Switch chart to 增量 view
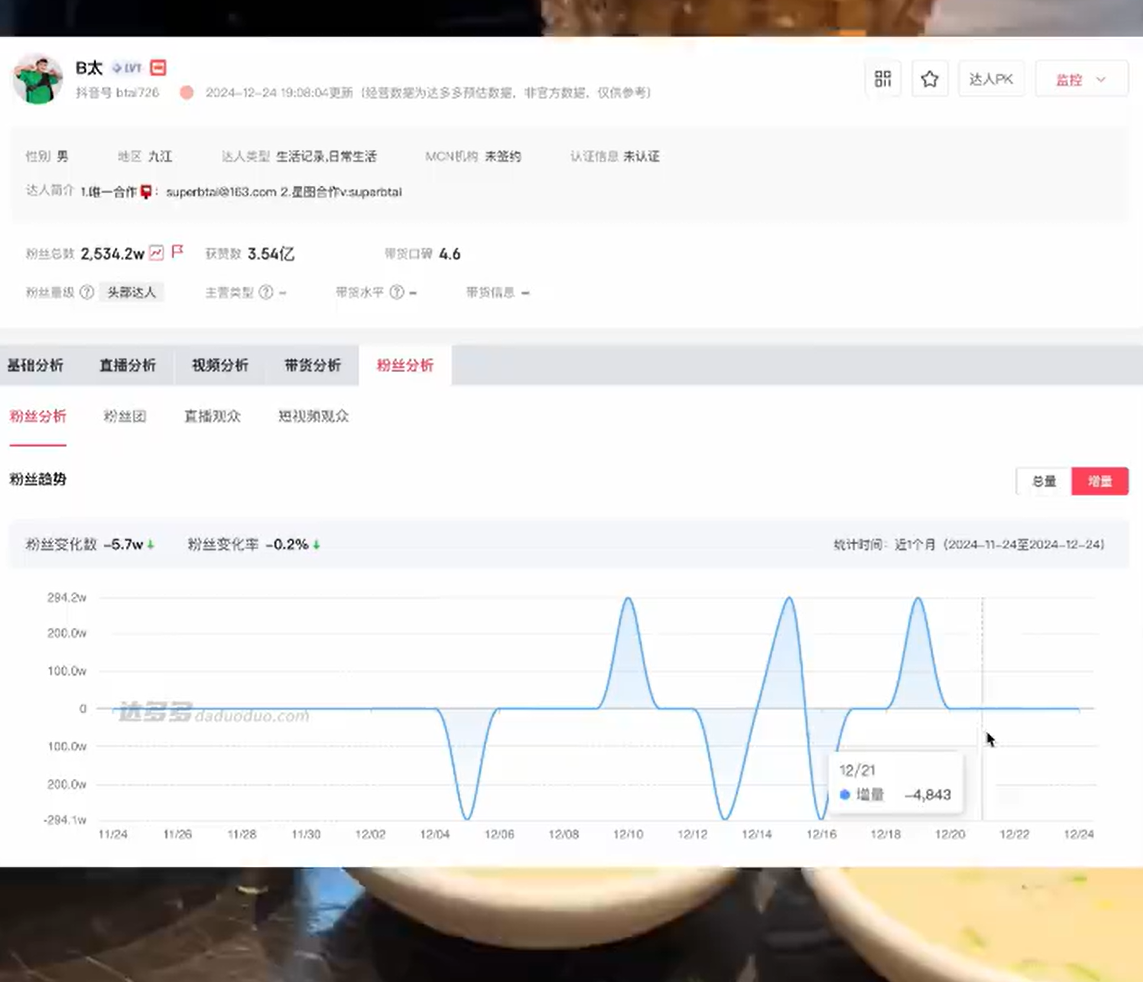This screenshot has width=1143, height=982. pyautogui.click(x=1100, y=481)
